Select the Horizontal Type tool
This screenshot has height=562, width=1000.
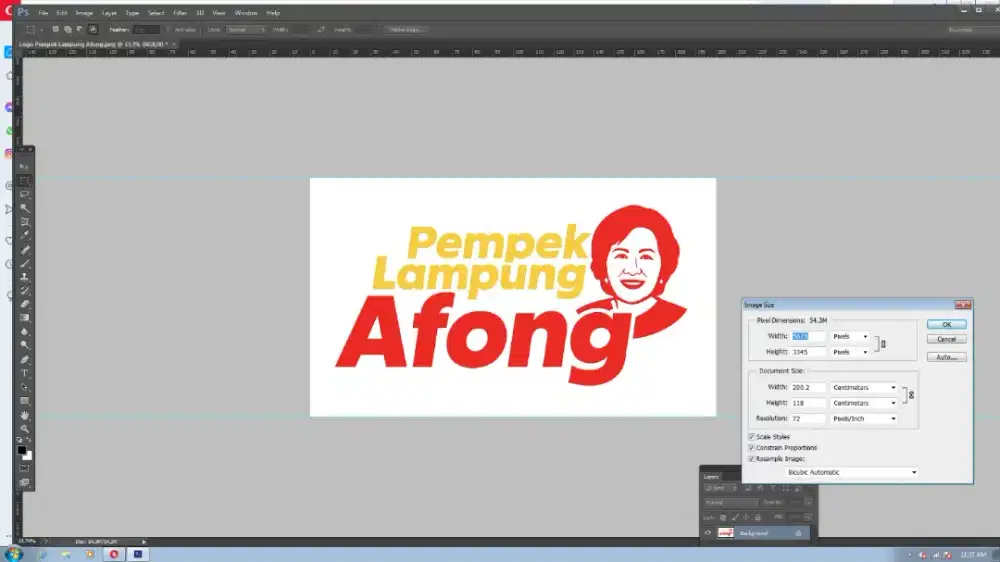click(24, 374)
